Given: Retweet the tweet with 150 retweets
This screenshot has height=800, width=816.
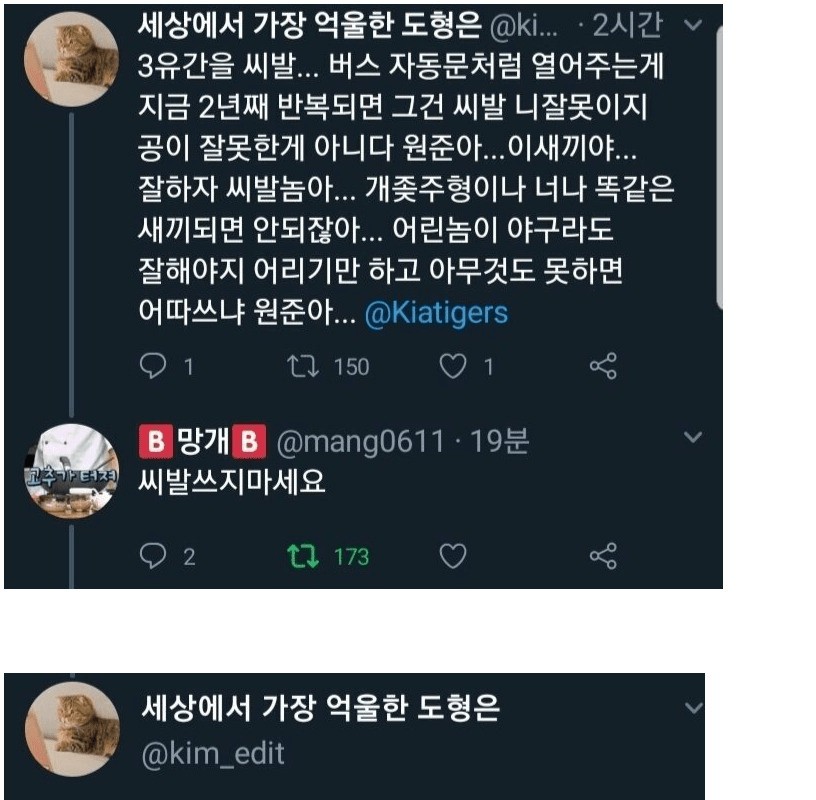Looking at the screenshot, I should coord(301,367).
